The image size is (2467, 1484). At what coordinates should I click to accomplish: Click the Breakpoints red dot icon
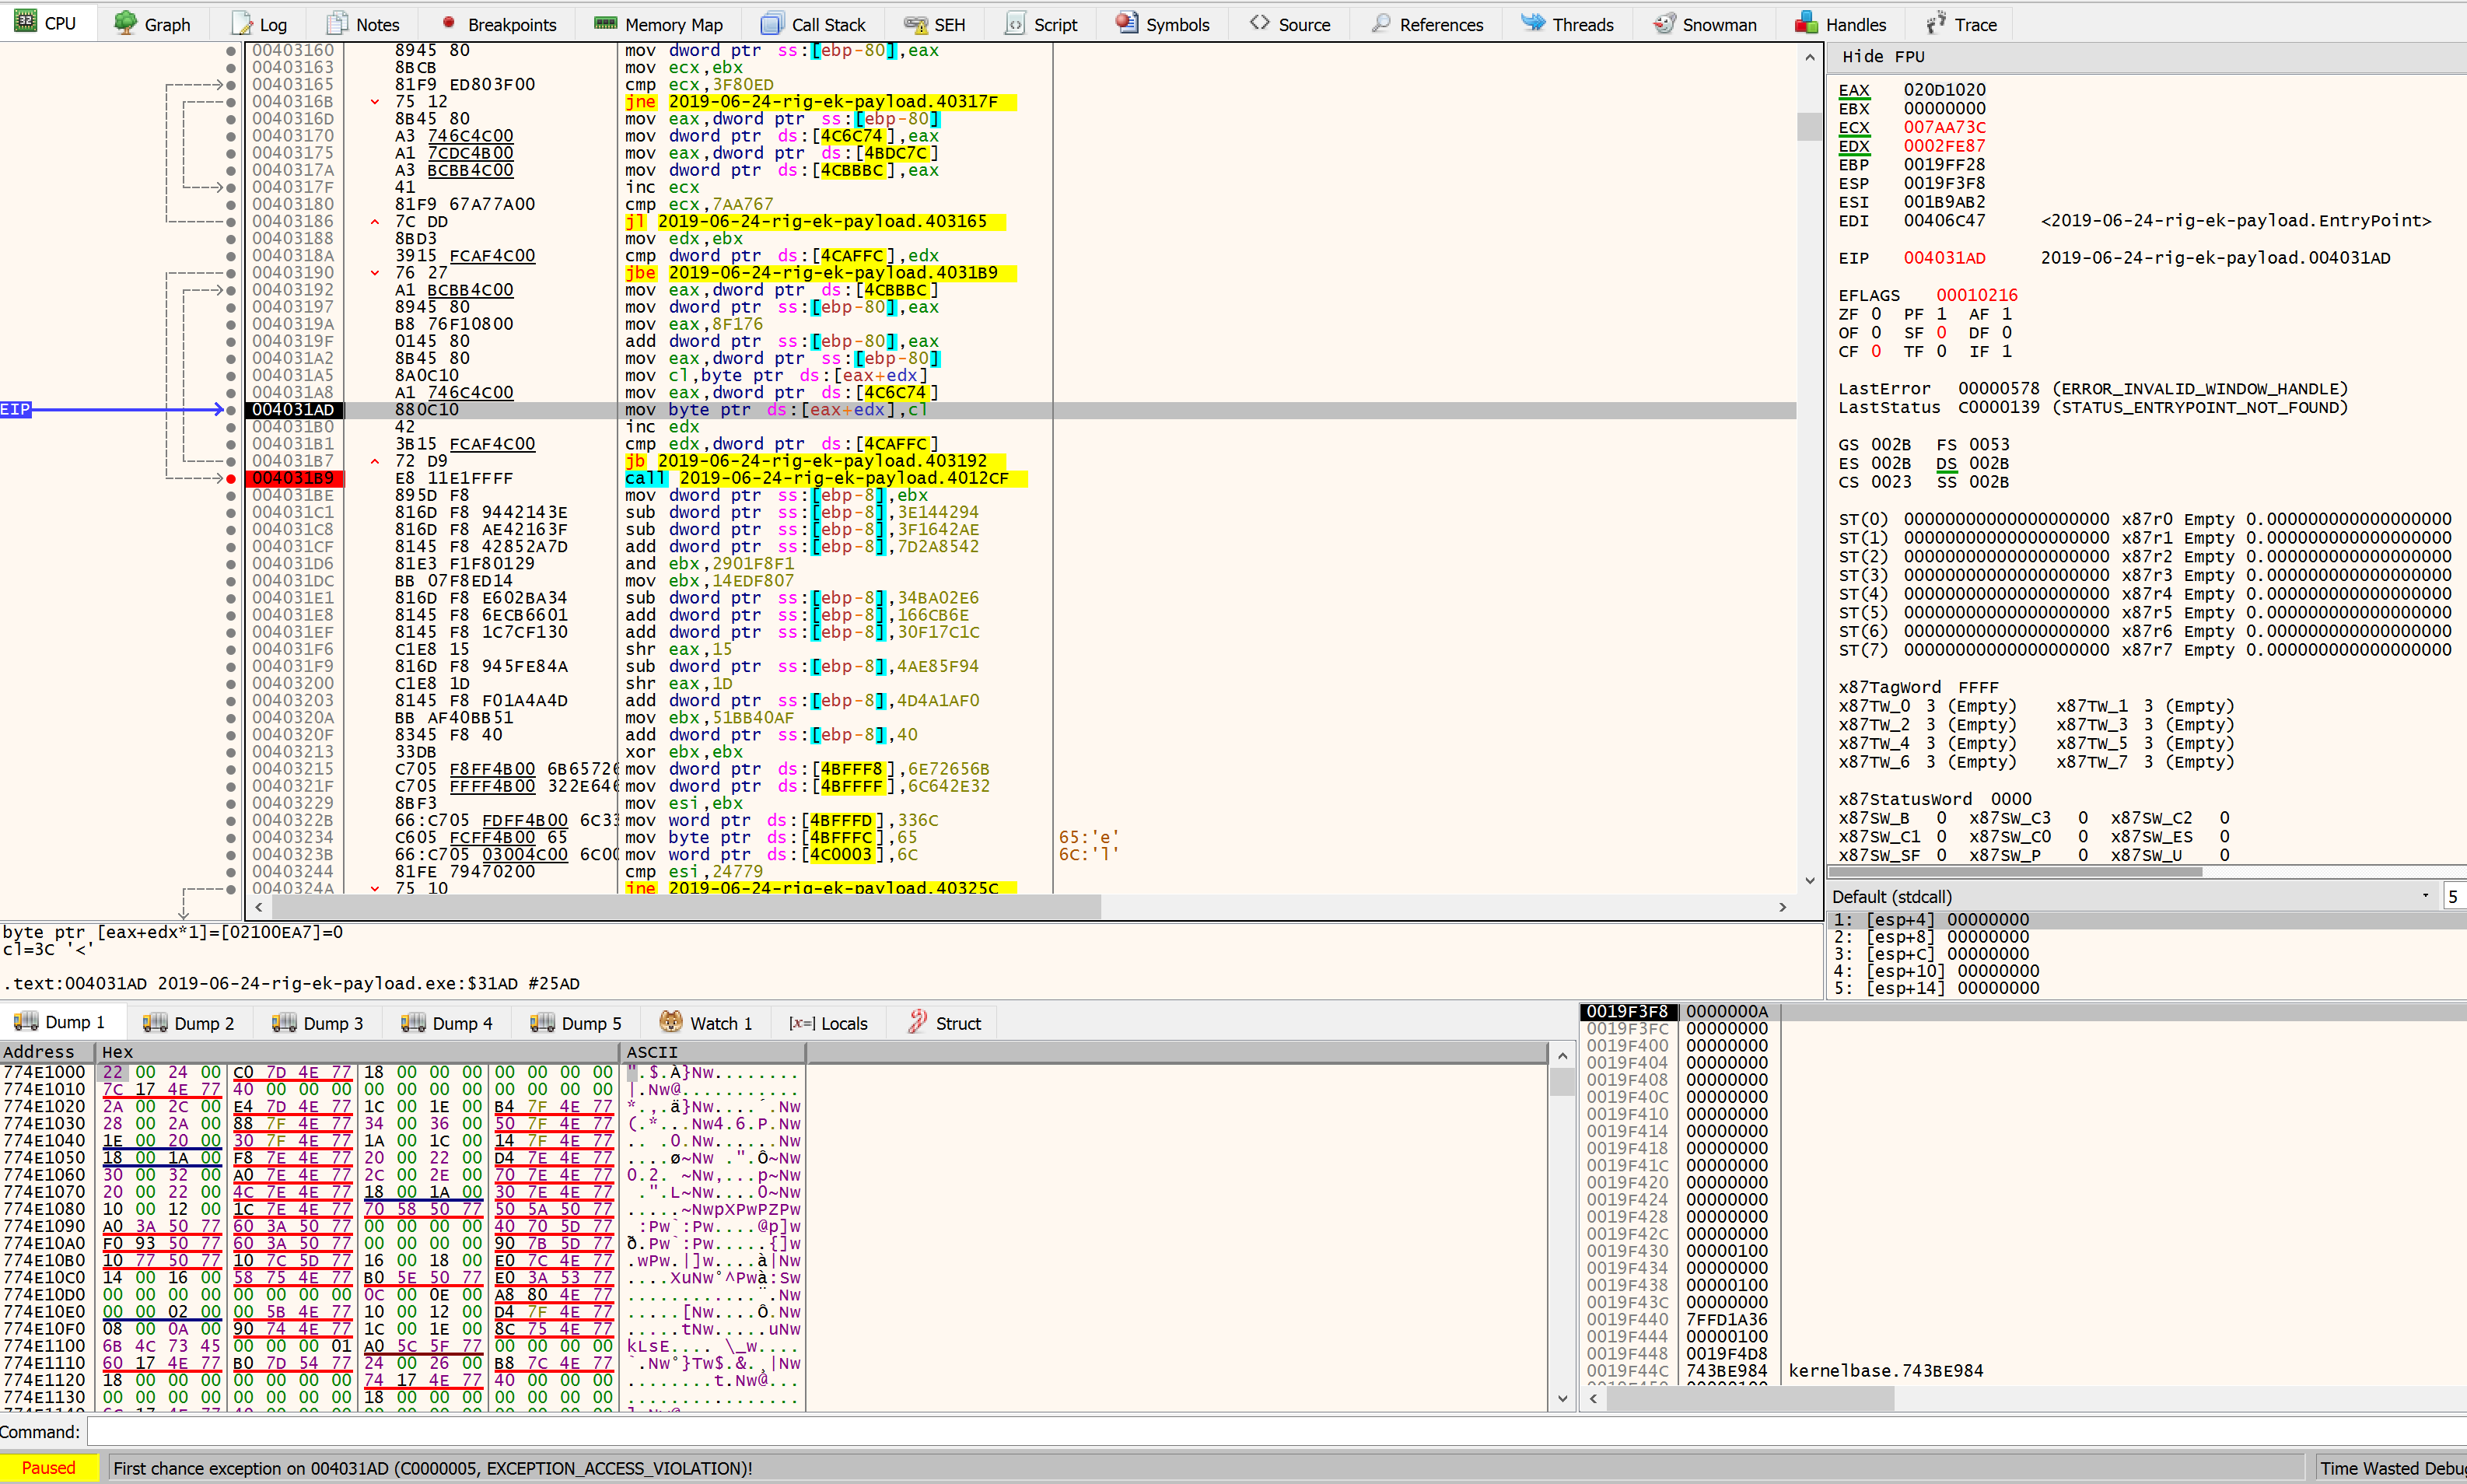pos(448,23)
